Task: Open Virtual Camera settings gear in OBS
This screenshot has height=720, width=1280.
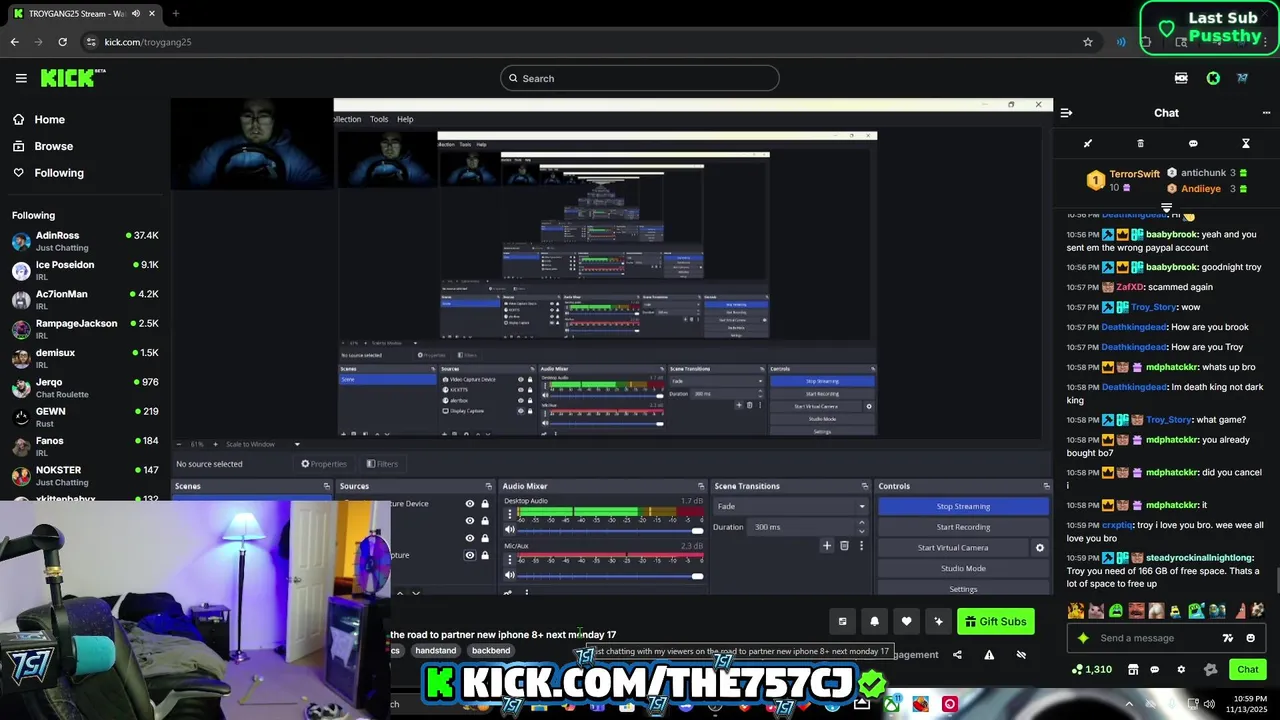Action: point(1039,548)
